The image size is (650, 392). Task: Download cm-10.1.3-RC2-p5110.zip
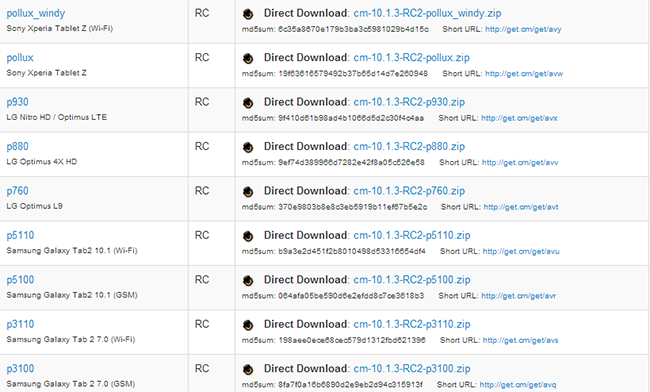point(412,235)
